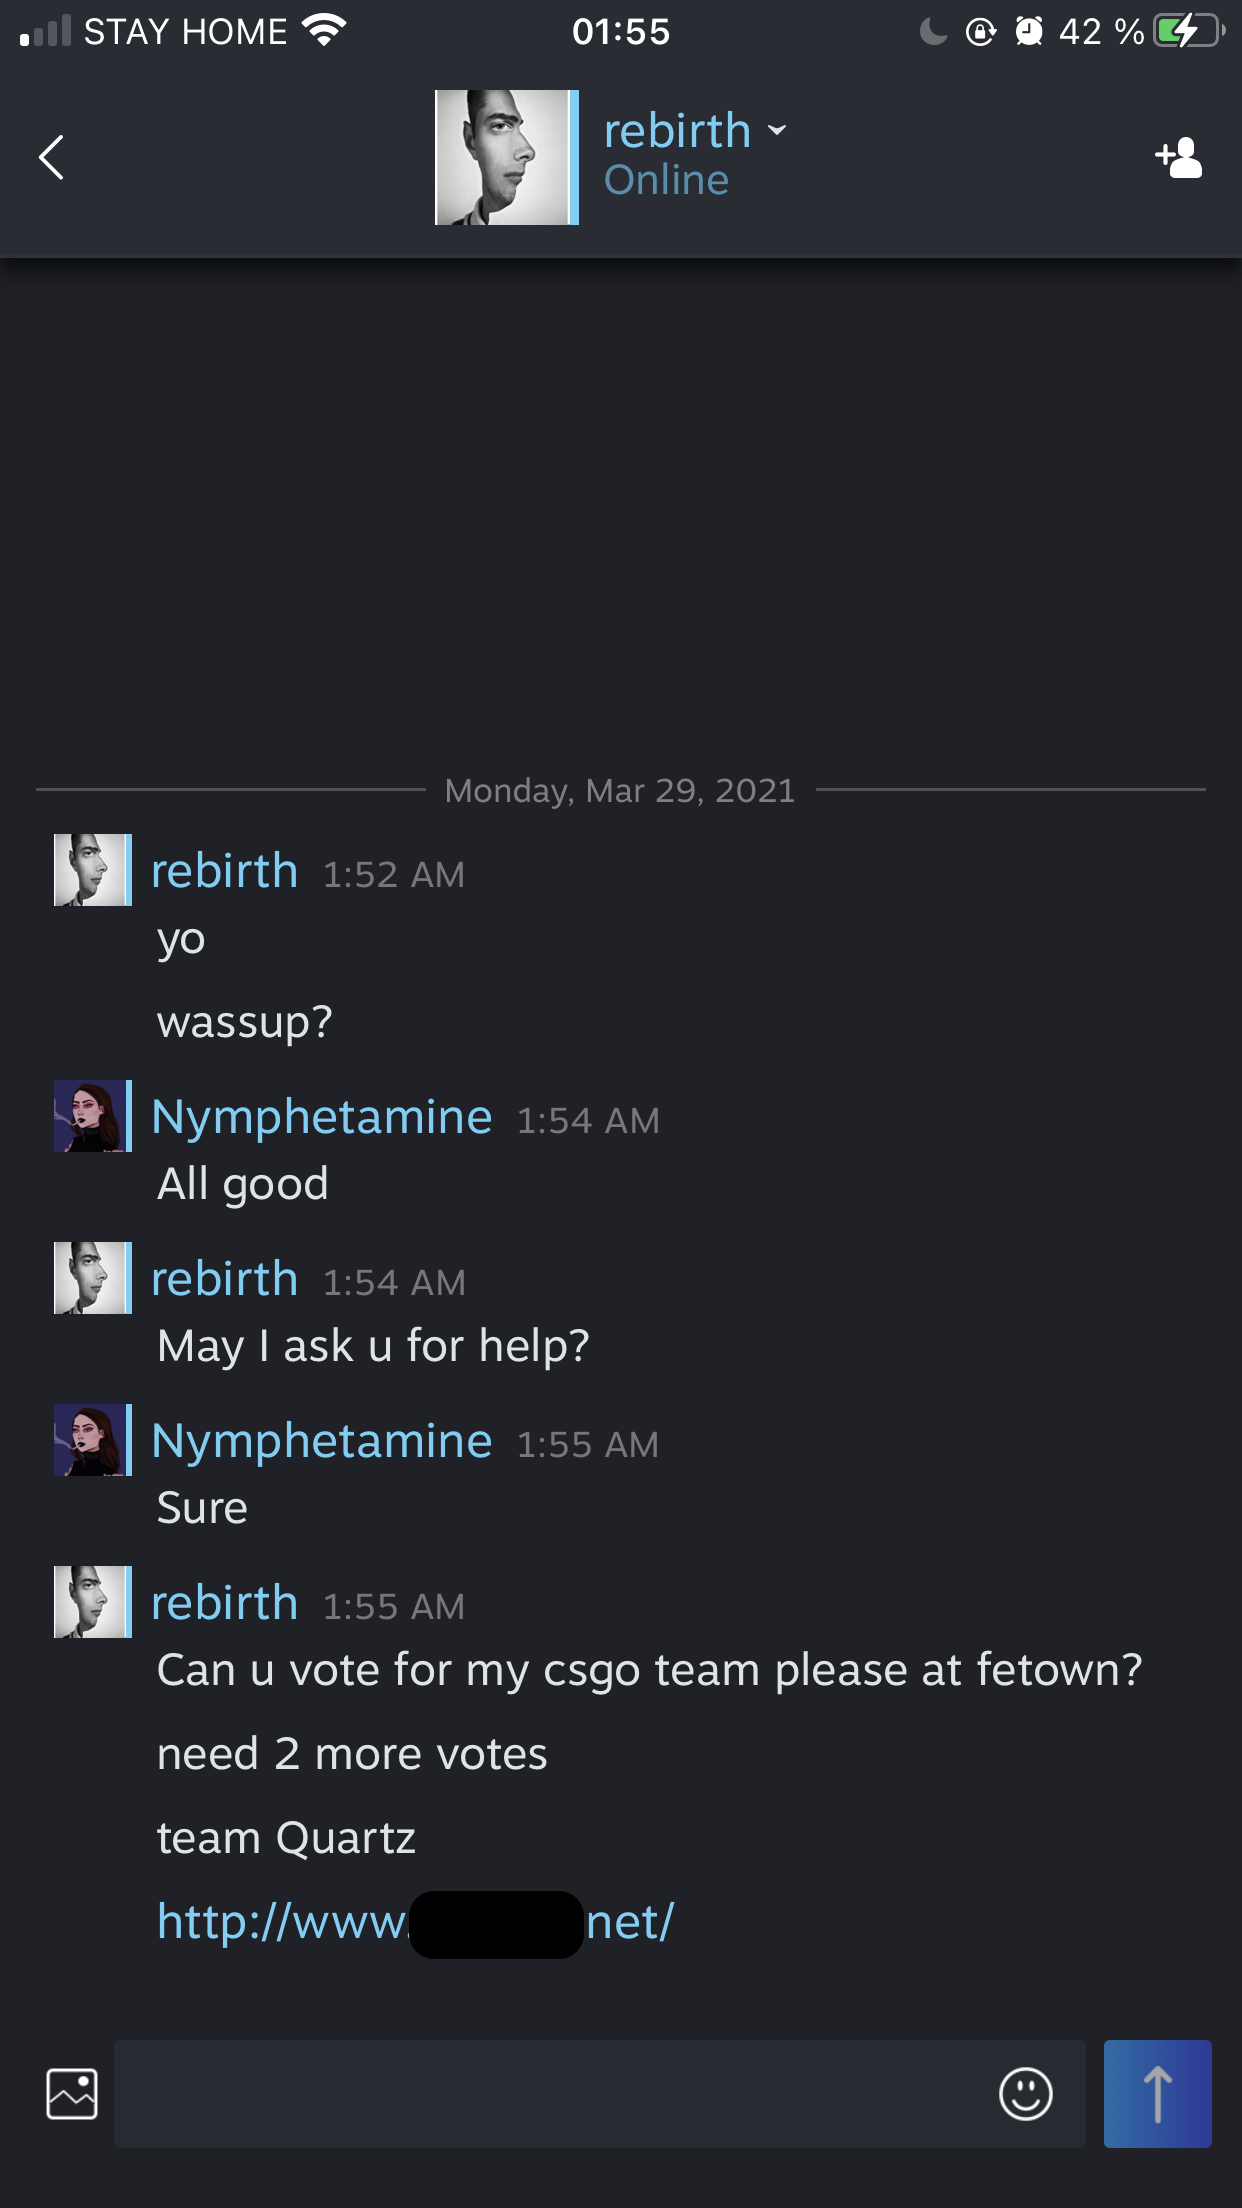This screenshot has height=2208, width=1242.
Task: Tap the rebirth username at 1:54 AM
Action: pos(225,1279)
